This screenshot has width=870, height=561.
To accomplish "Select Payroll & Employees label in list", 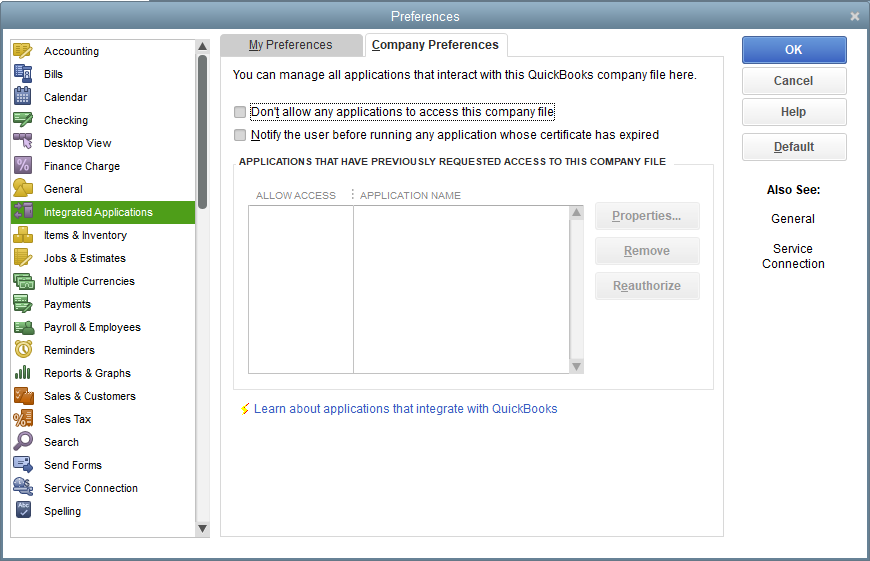I will click(x=92, y=327).
